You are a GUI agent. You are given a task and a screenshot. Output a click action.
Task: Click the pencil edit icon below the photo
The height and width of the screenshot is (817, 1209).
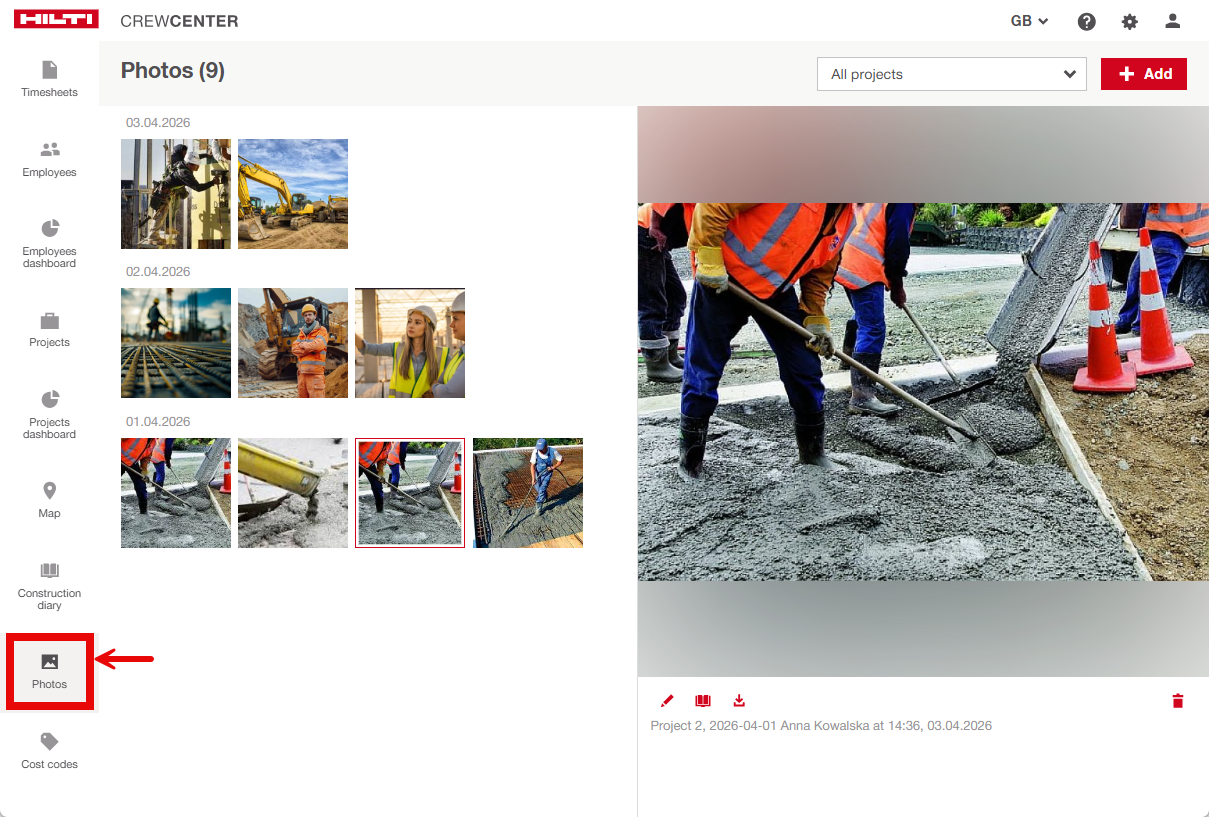(667, 701)
